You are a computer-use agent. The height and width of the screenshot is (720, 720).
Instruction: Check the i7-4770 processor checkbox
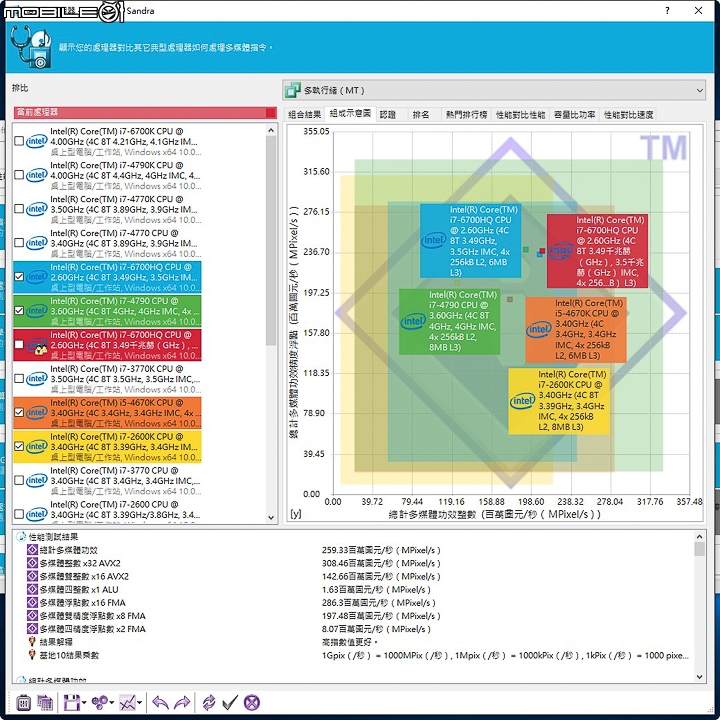point(19,243)
